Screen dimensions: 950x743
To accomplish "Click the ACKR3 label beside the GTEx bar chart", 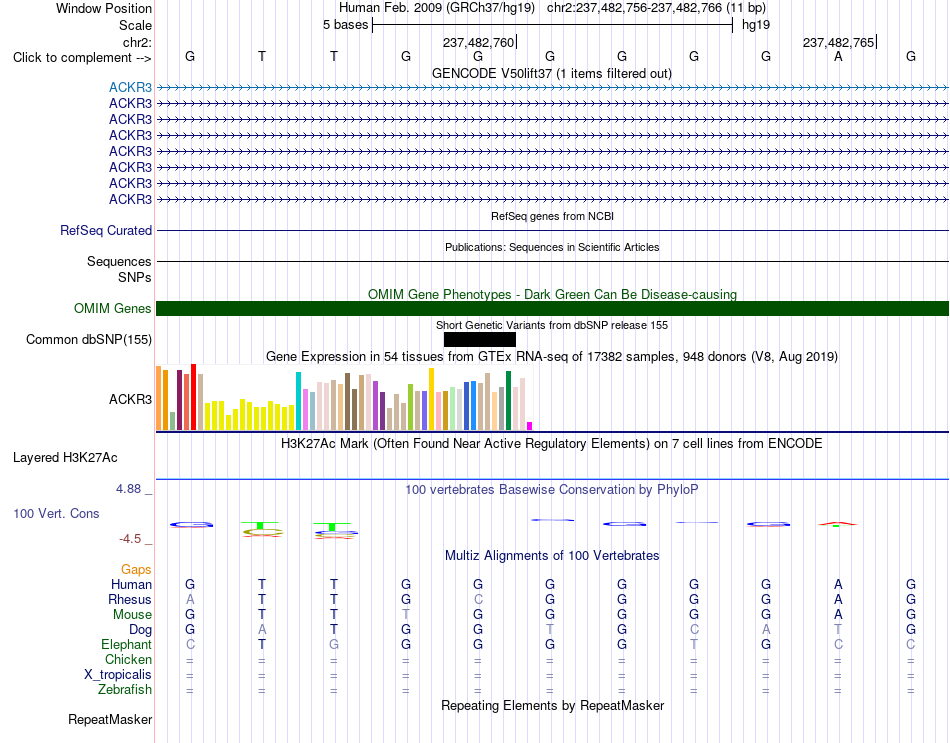I will tap(130, 399).
